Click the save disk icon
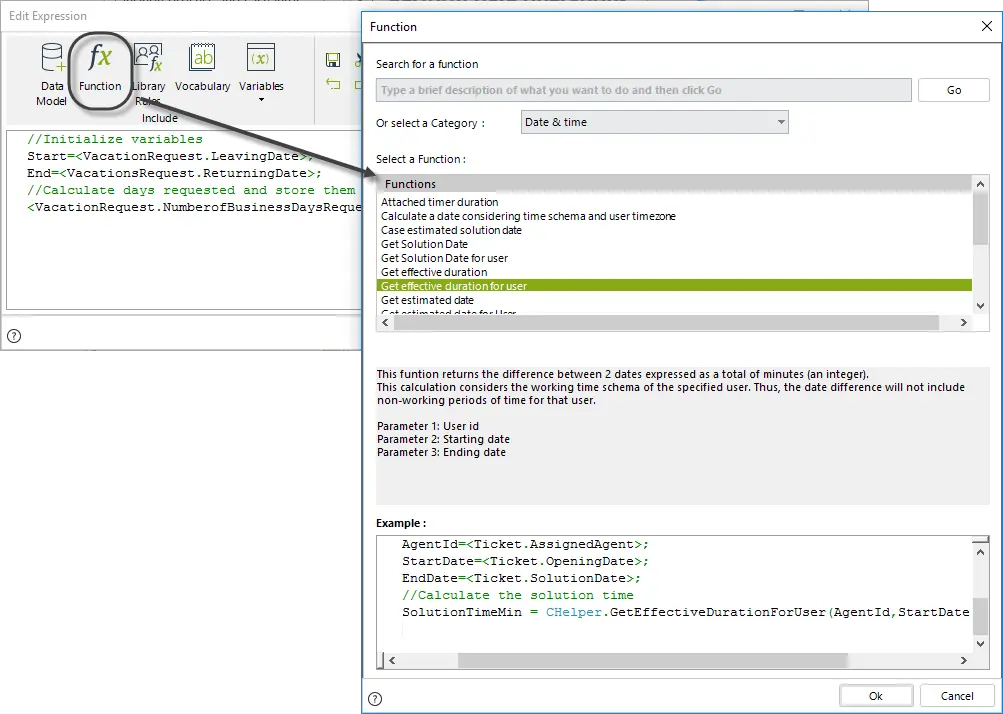 tap(333, 60)
